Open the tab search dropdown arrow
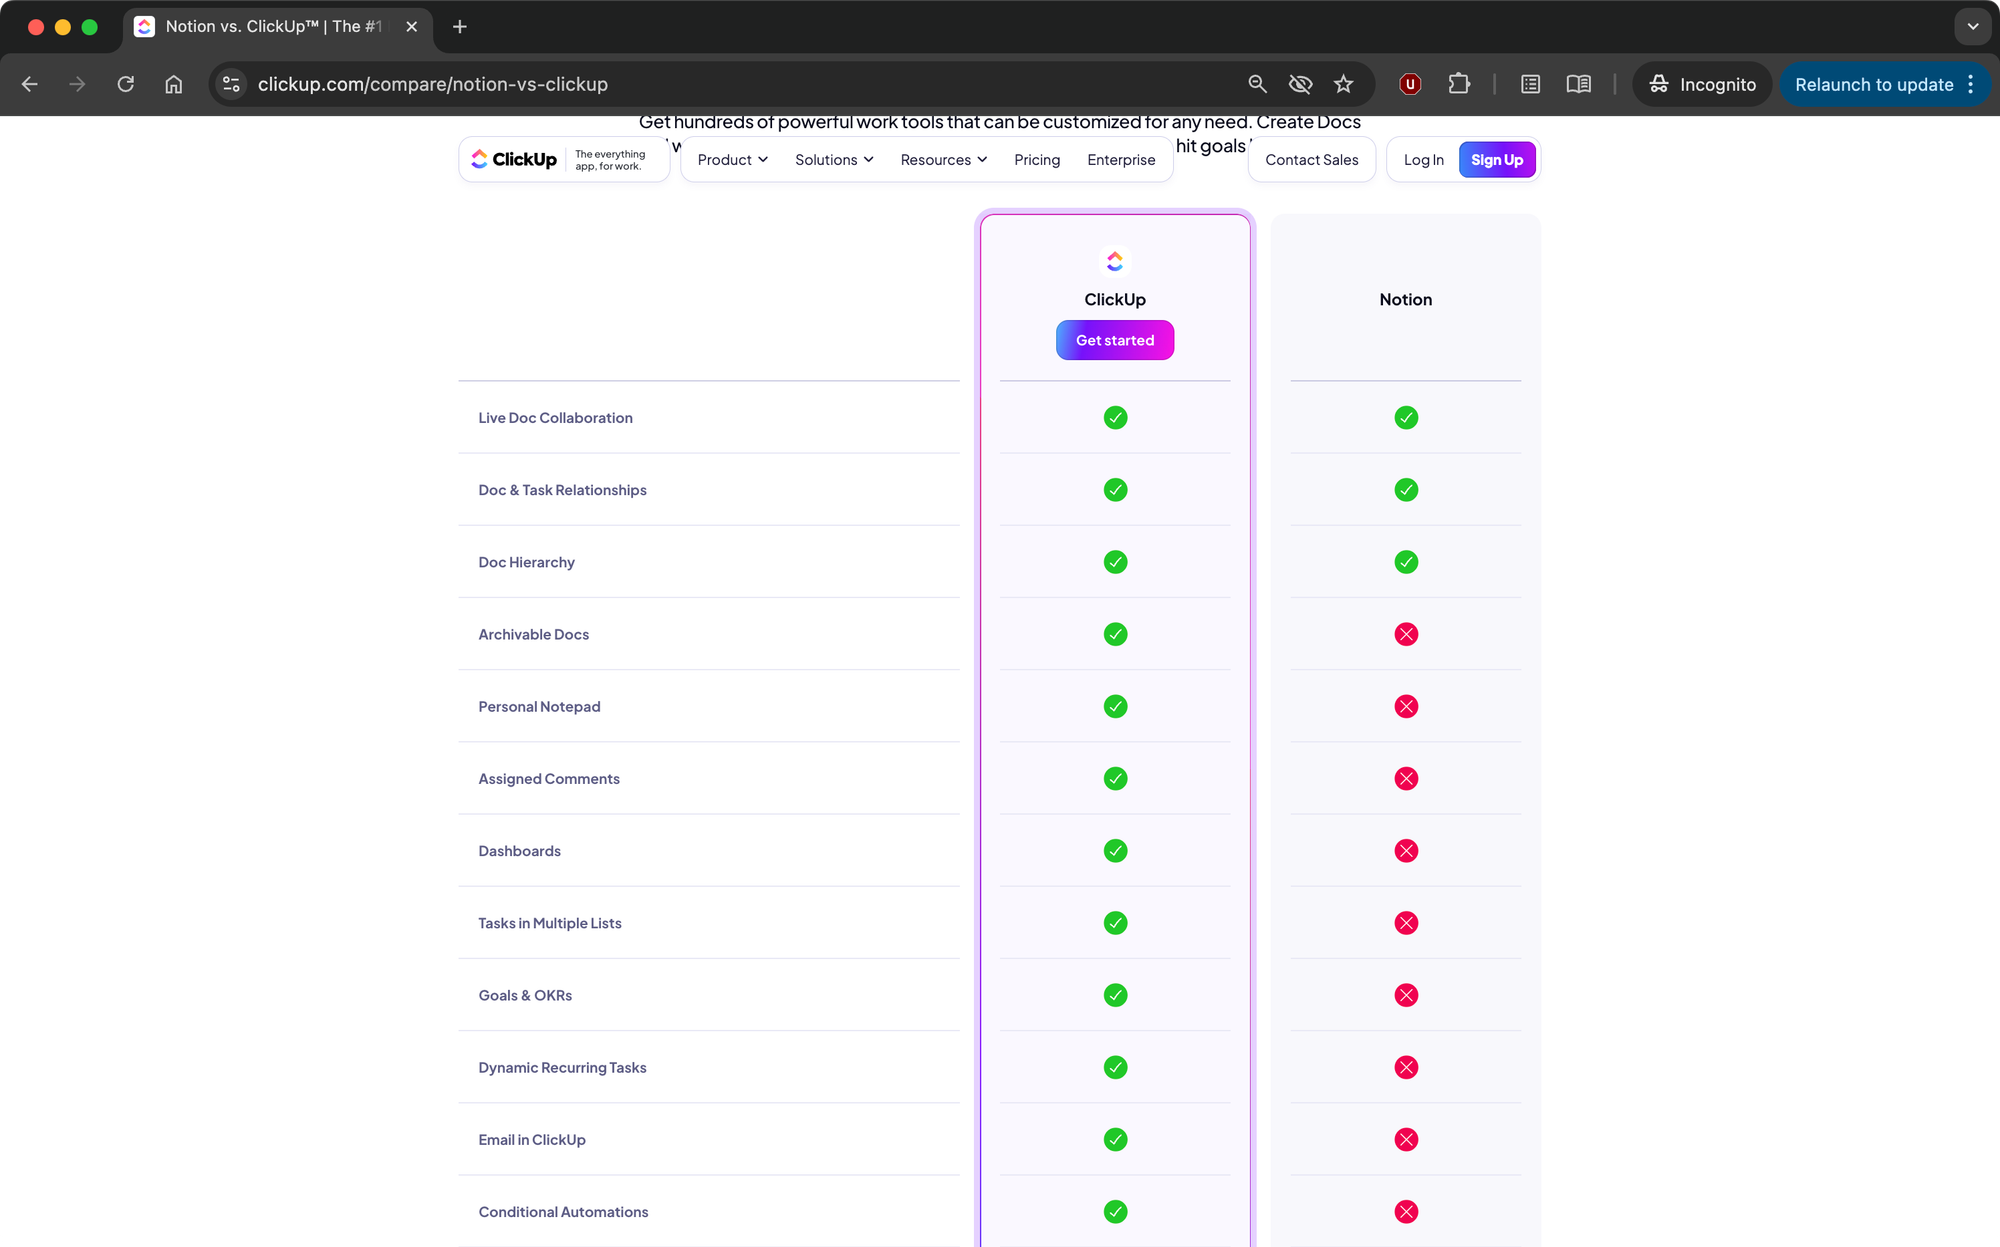The height and width of the screenshot is (1247, 2000). click(x=1973, y=27)
